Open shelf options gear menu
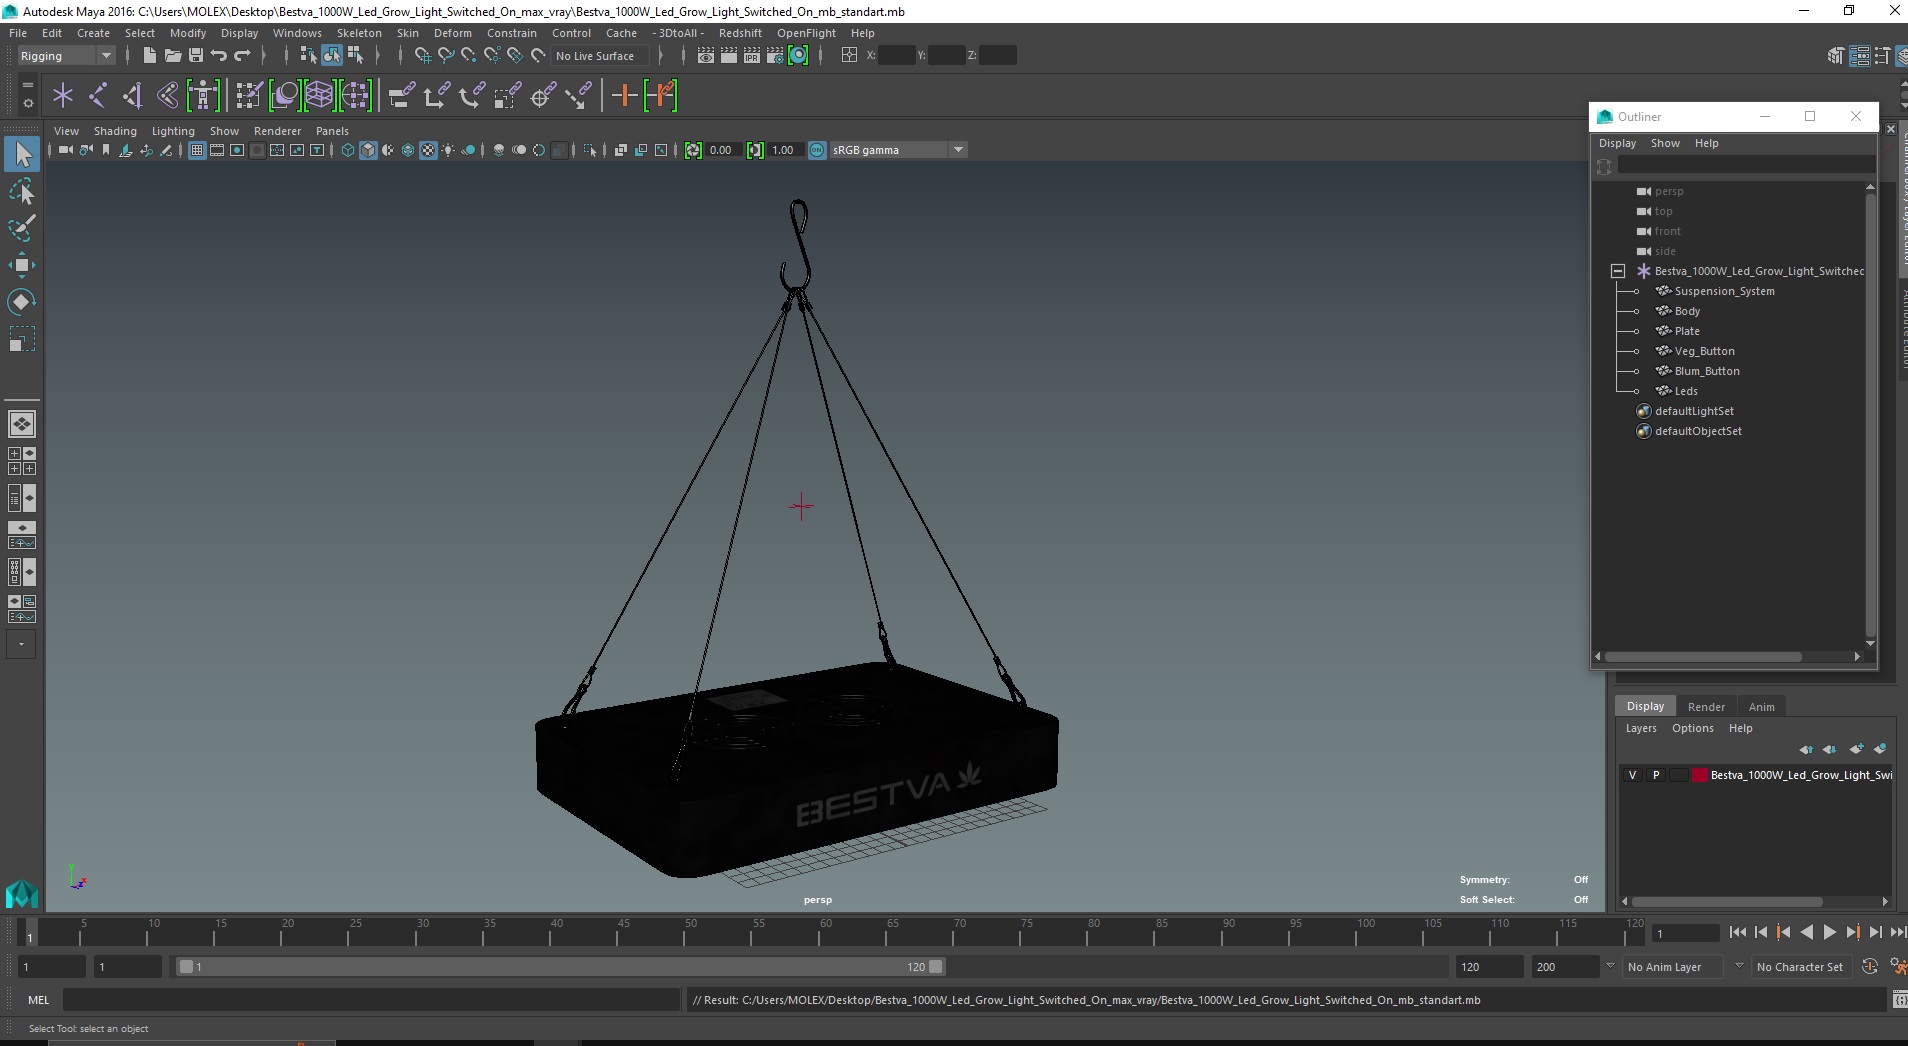This screenshot has width=1908, height=1046. 27,103
